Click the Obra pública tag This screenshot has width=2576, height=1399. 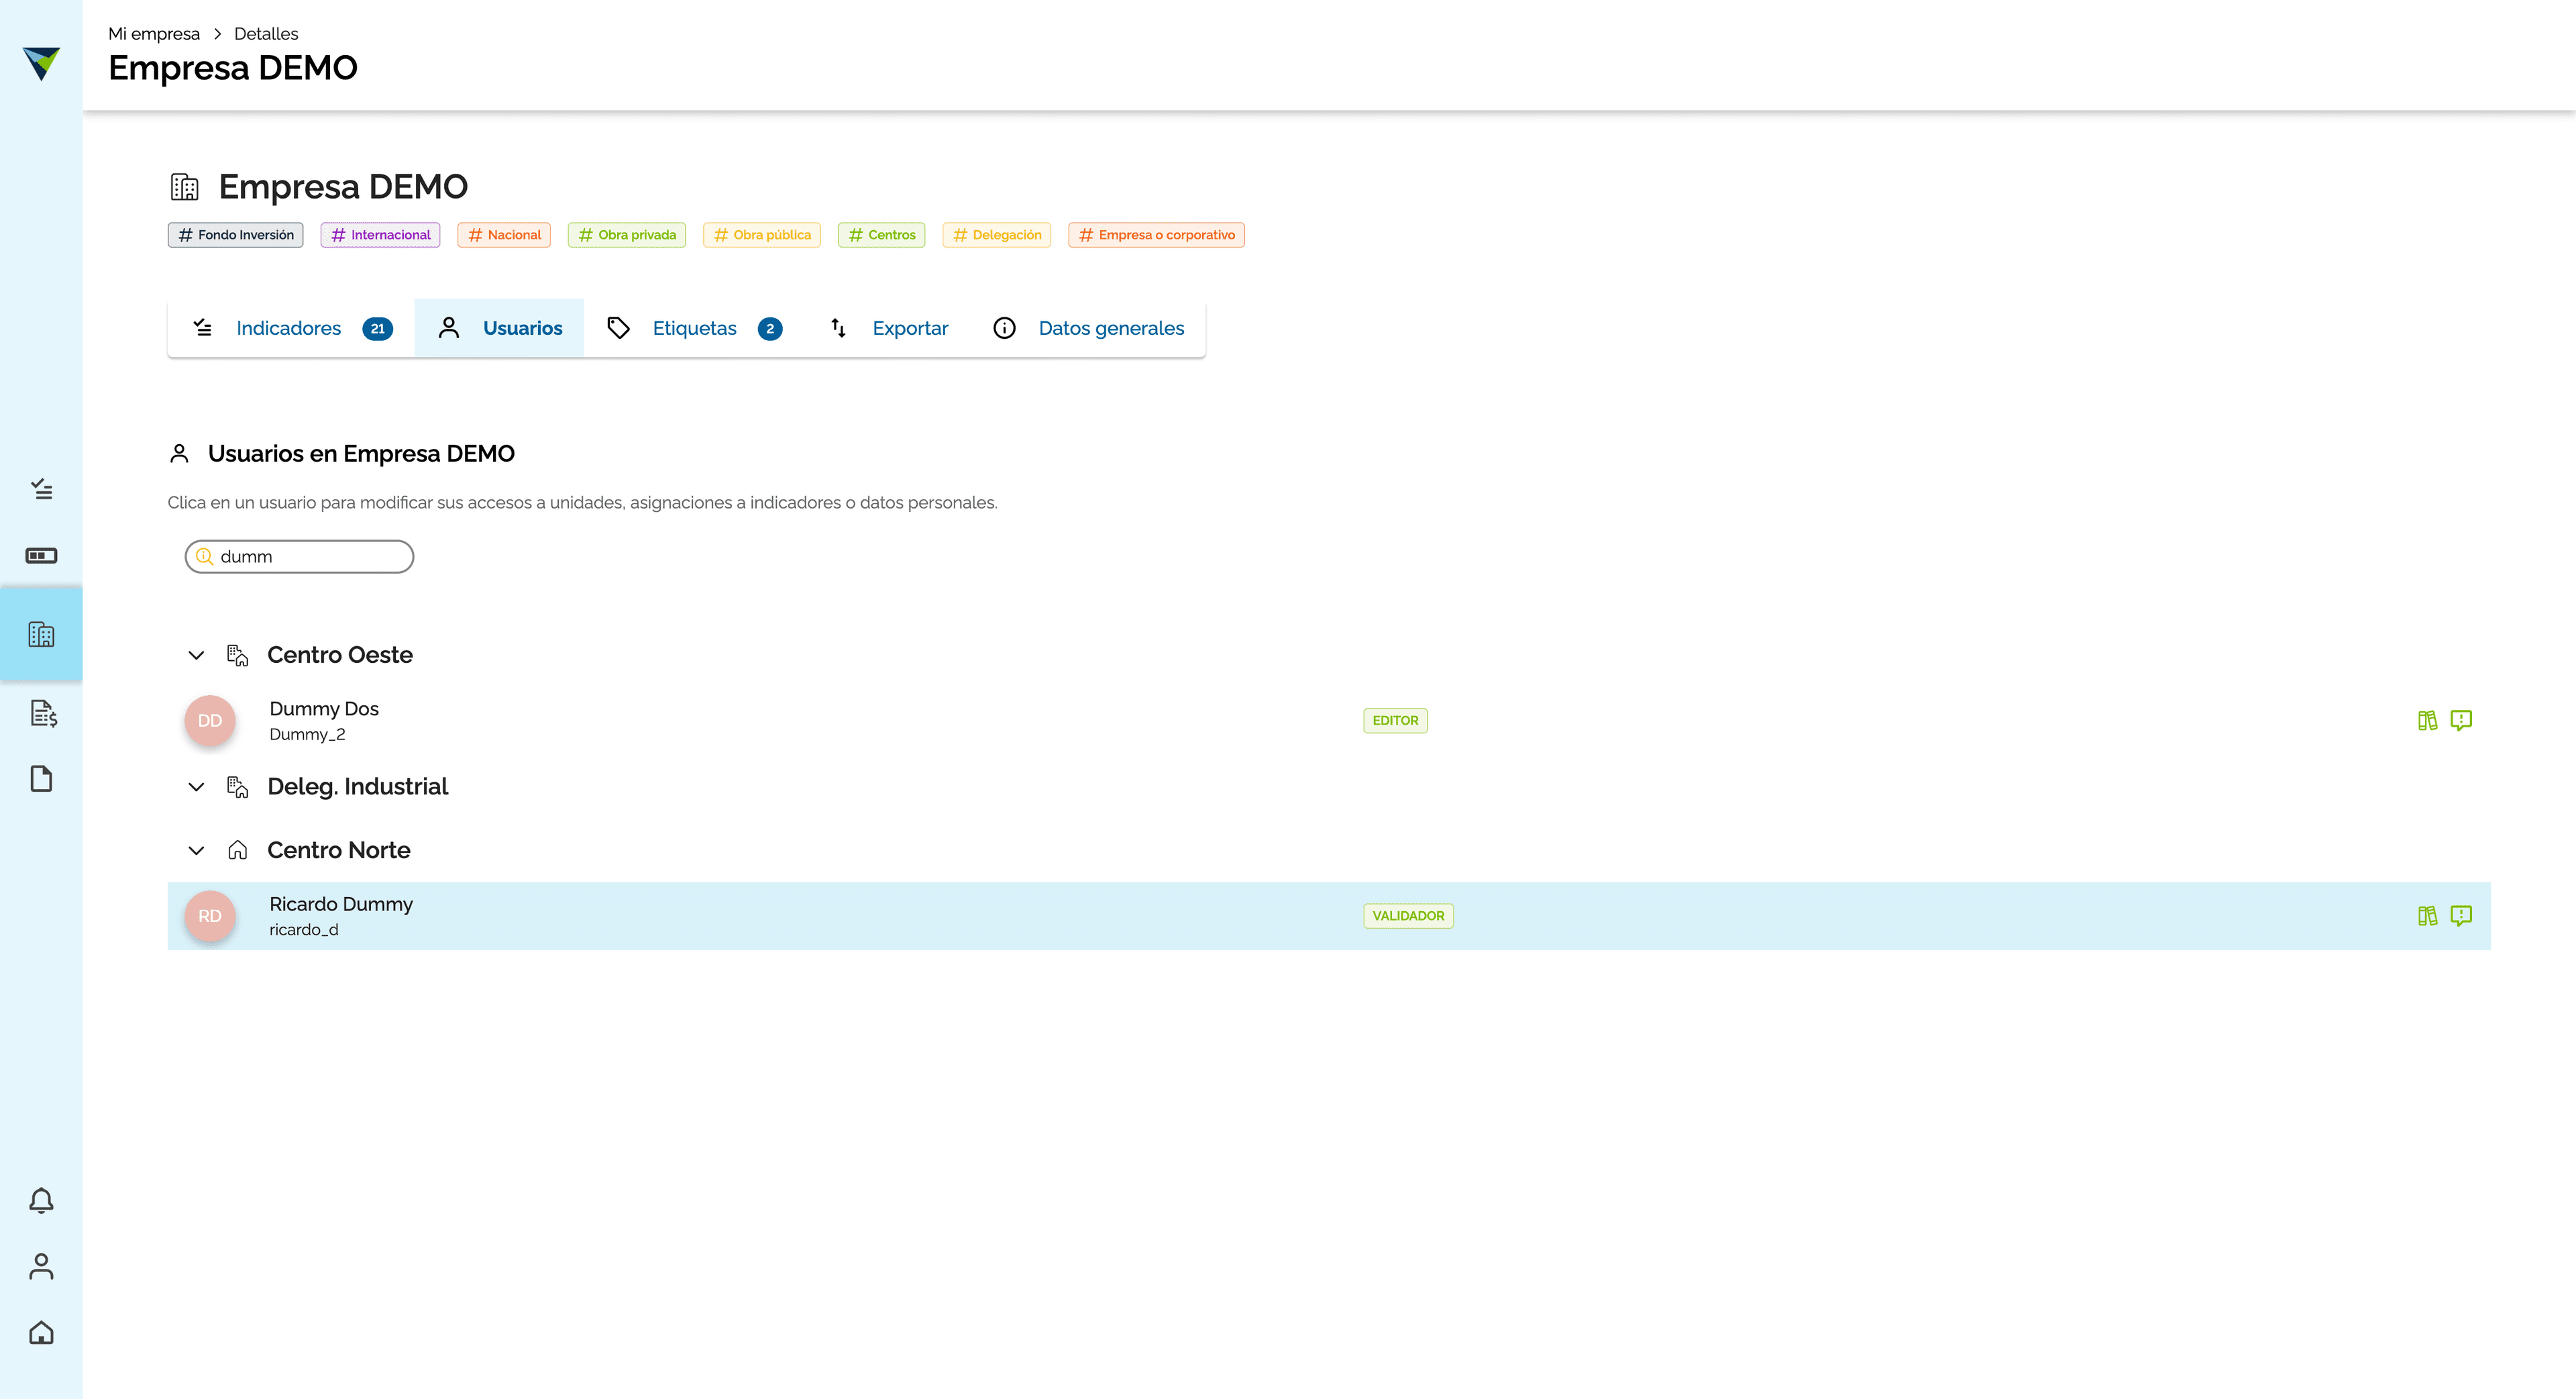click(762, 235)
